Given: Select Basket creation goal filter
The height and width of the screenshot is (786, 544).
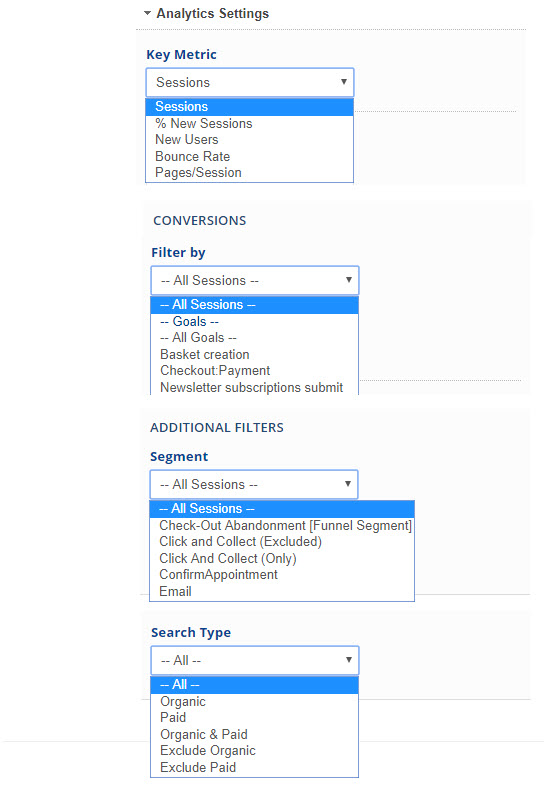Looking at the screenshot, I should (x=254, y=354).
